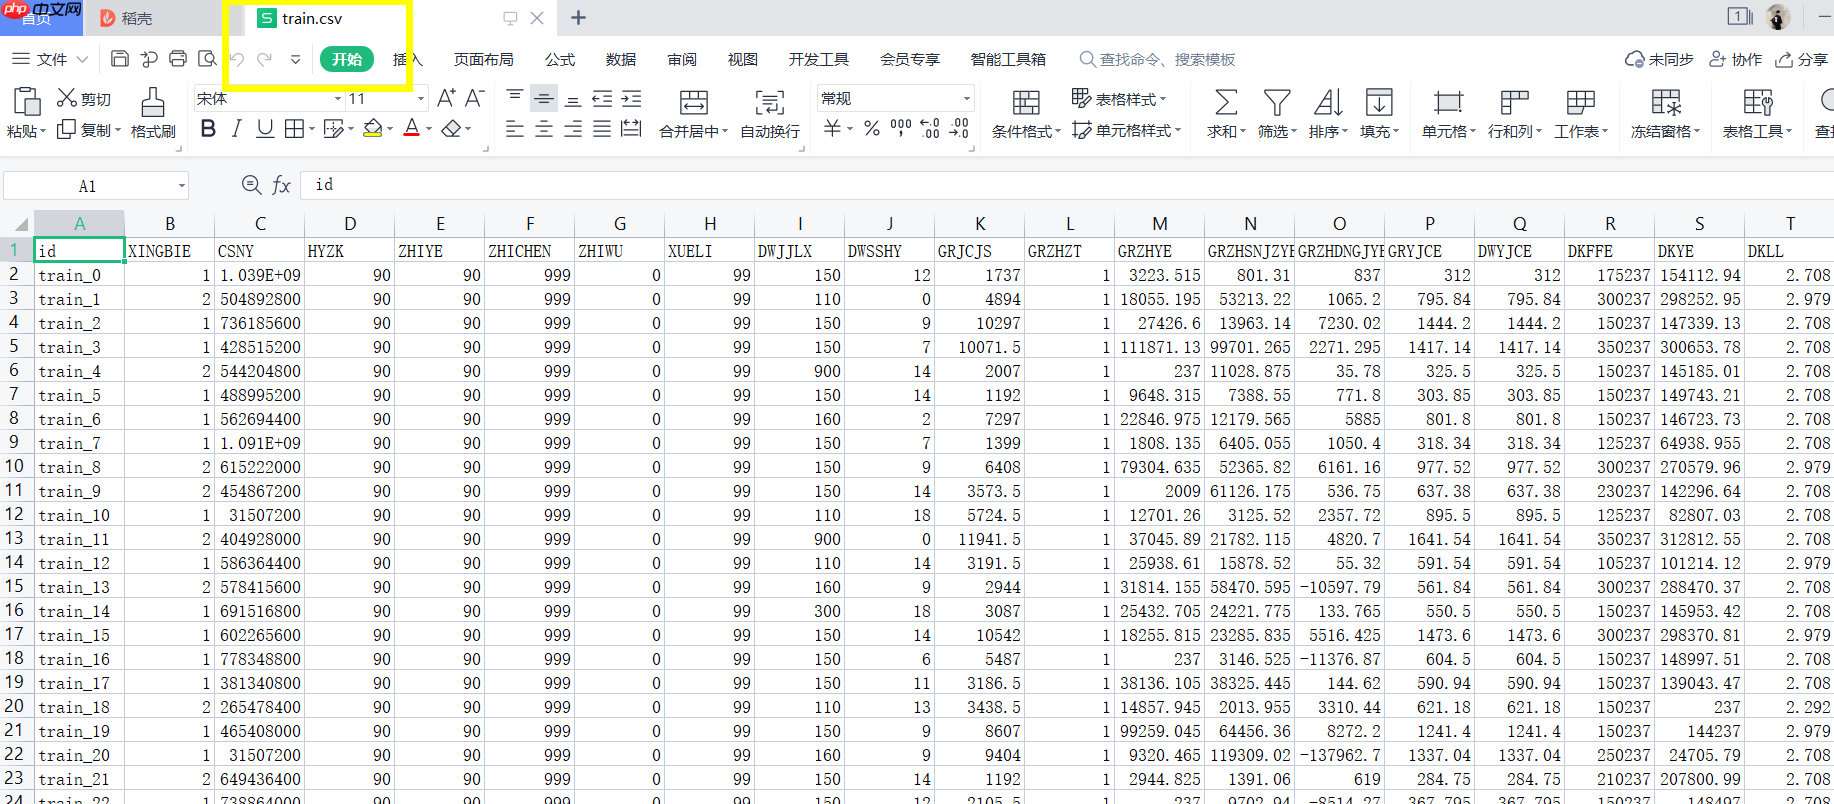This screenshot has height=804, width=1834.
Task: Toggle Underline formatting
Action: click(x=264, y=129)
